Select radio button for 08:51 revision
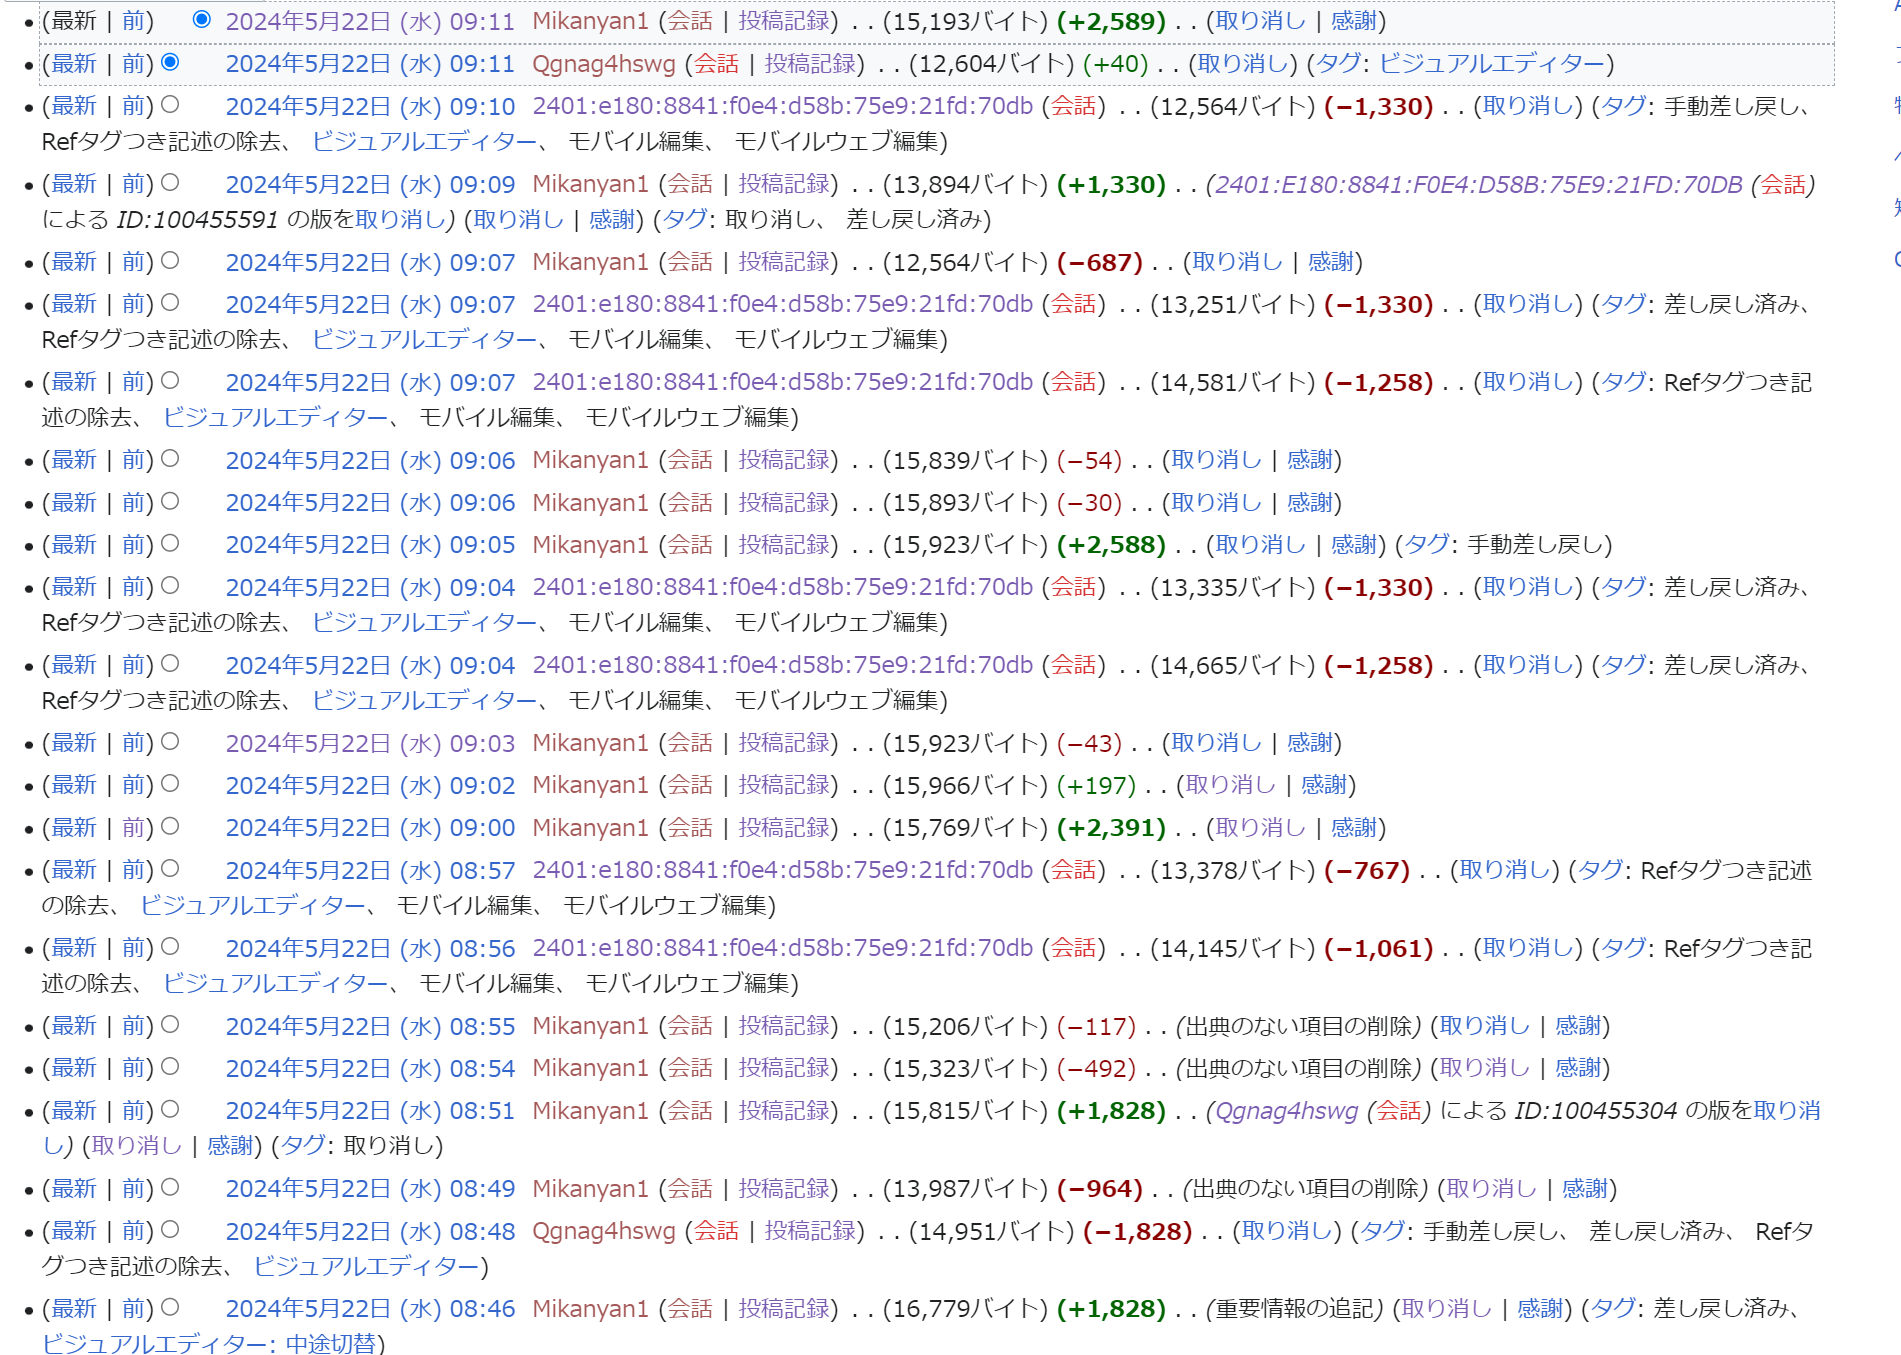 (x=170, y=1109)
